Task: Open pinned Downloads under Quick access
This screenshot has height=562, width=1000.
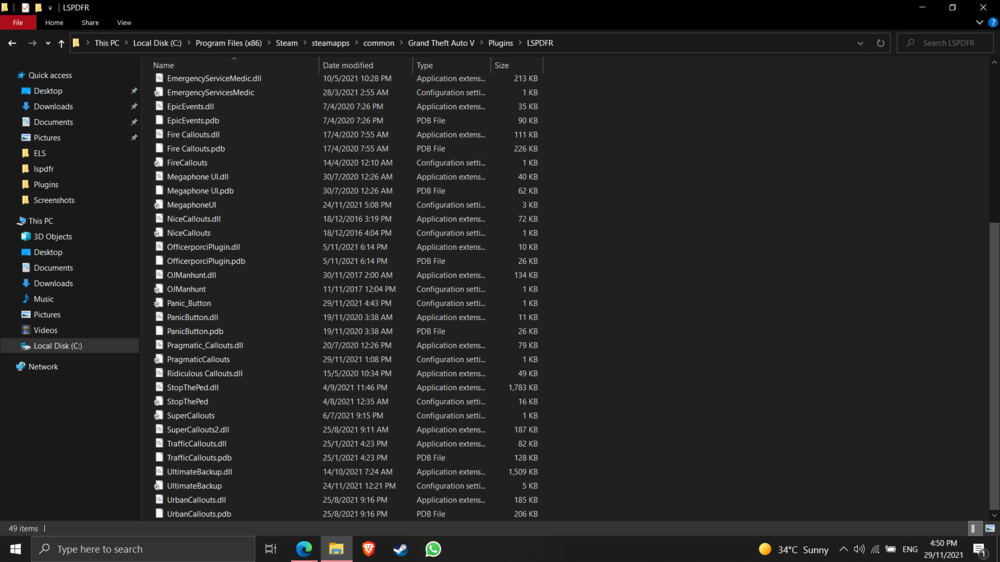Action: (53, 107)
